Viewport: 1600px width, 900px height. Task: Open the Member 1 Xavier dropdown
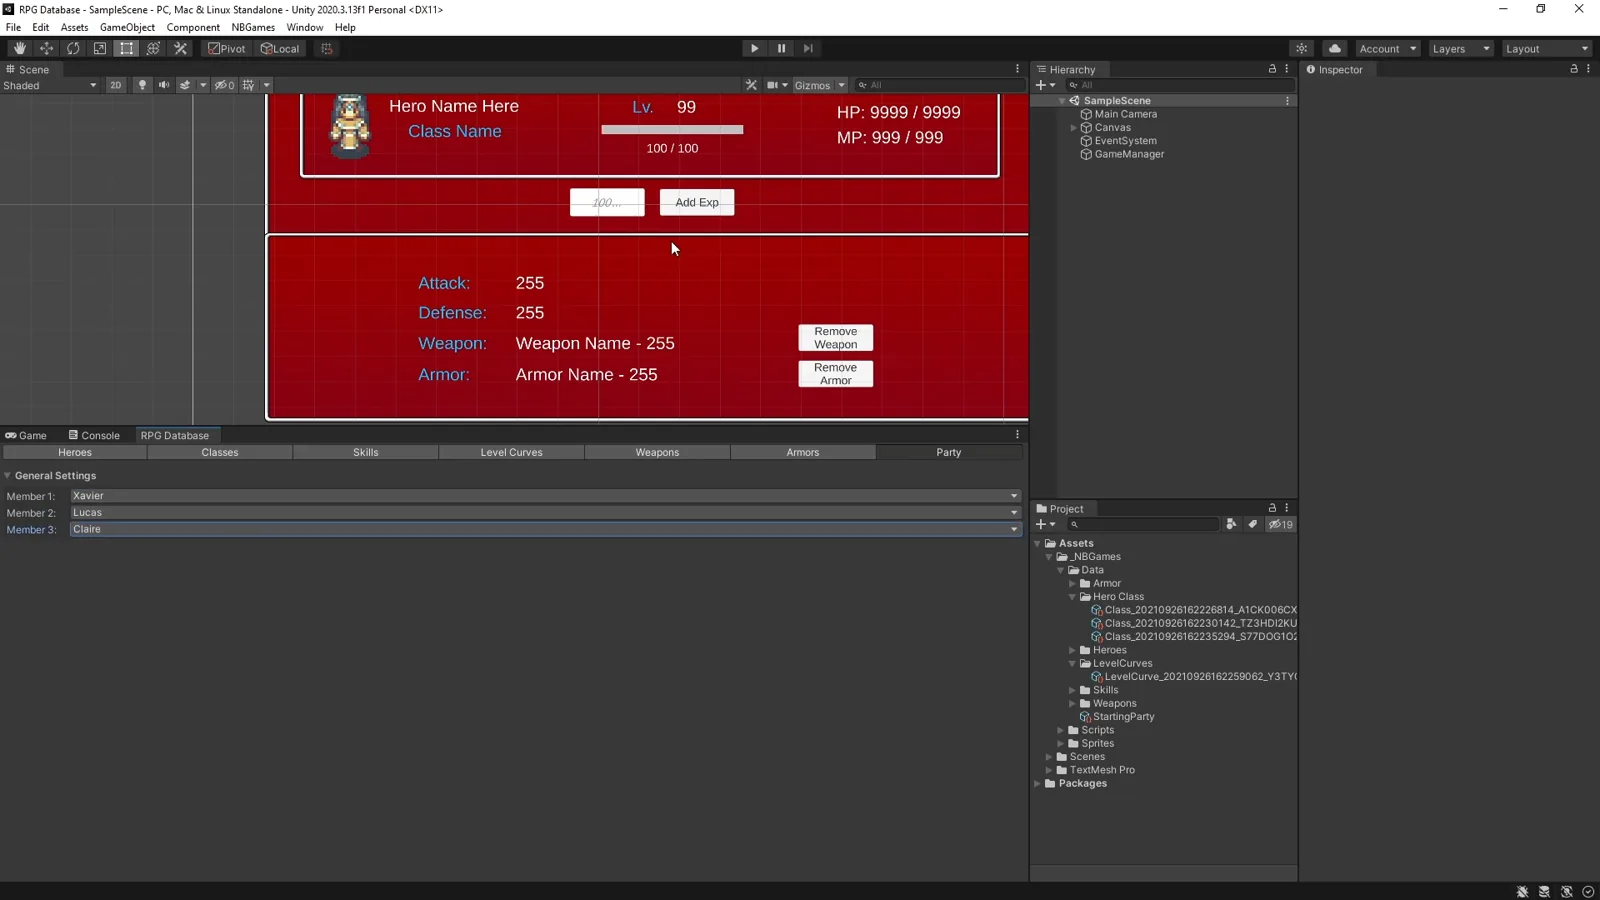tap(545, 496)
